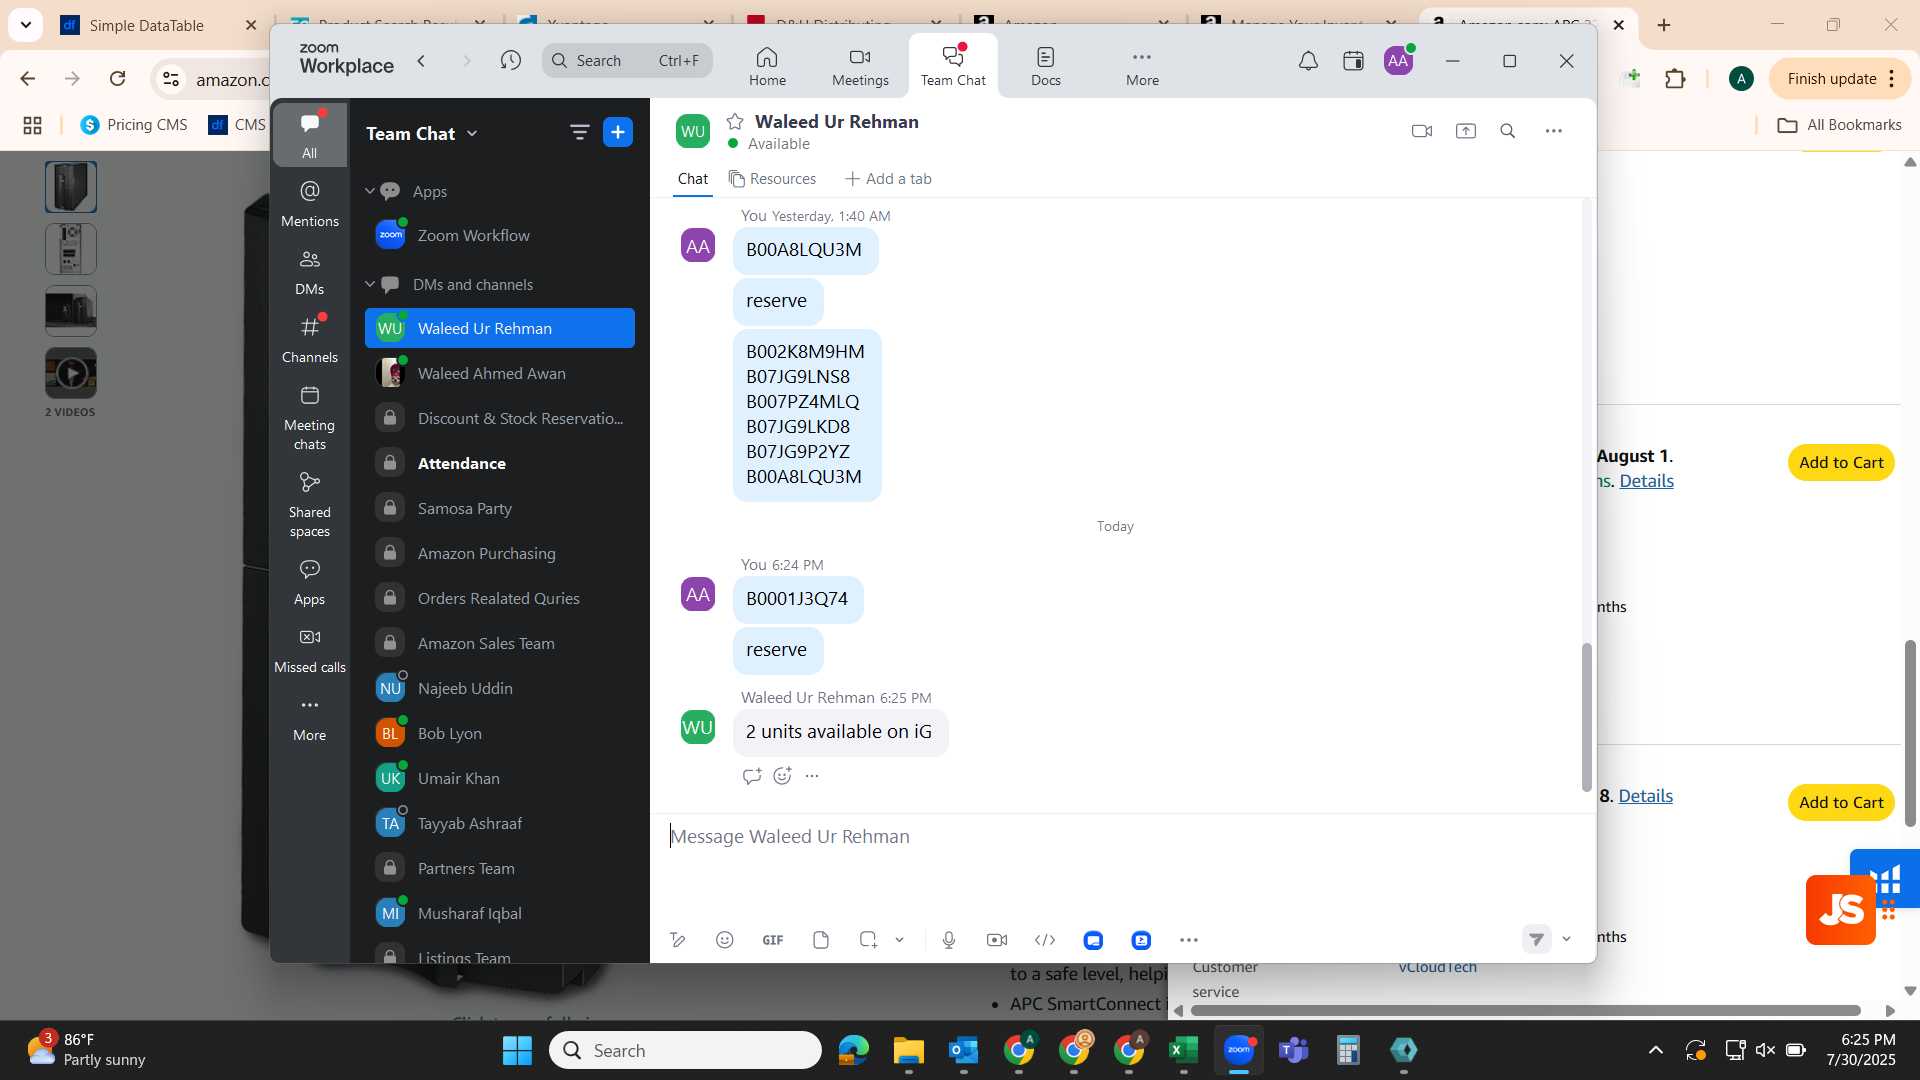The width and height of the screenshot is (1920, 1080).
Task: Reply to the 2 units available message
Action: coord(752,776)
